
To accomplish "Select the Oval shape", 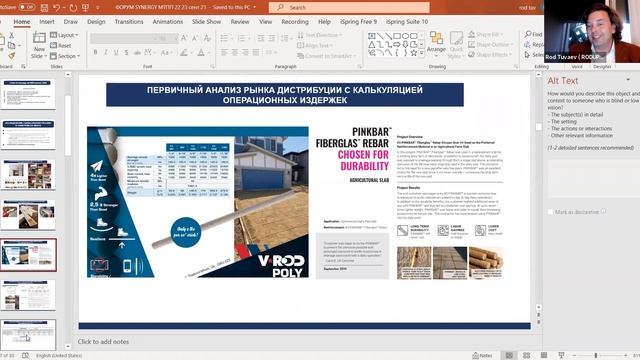I will point(405,36).
